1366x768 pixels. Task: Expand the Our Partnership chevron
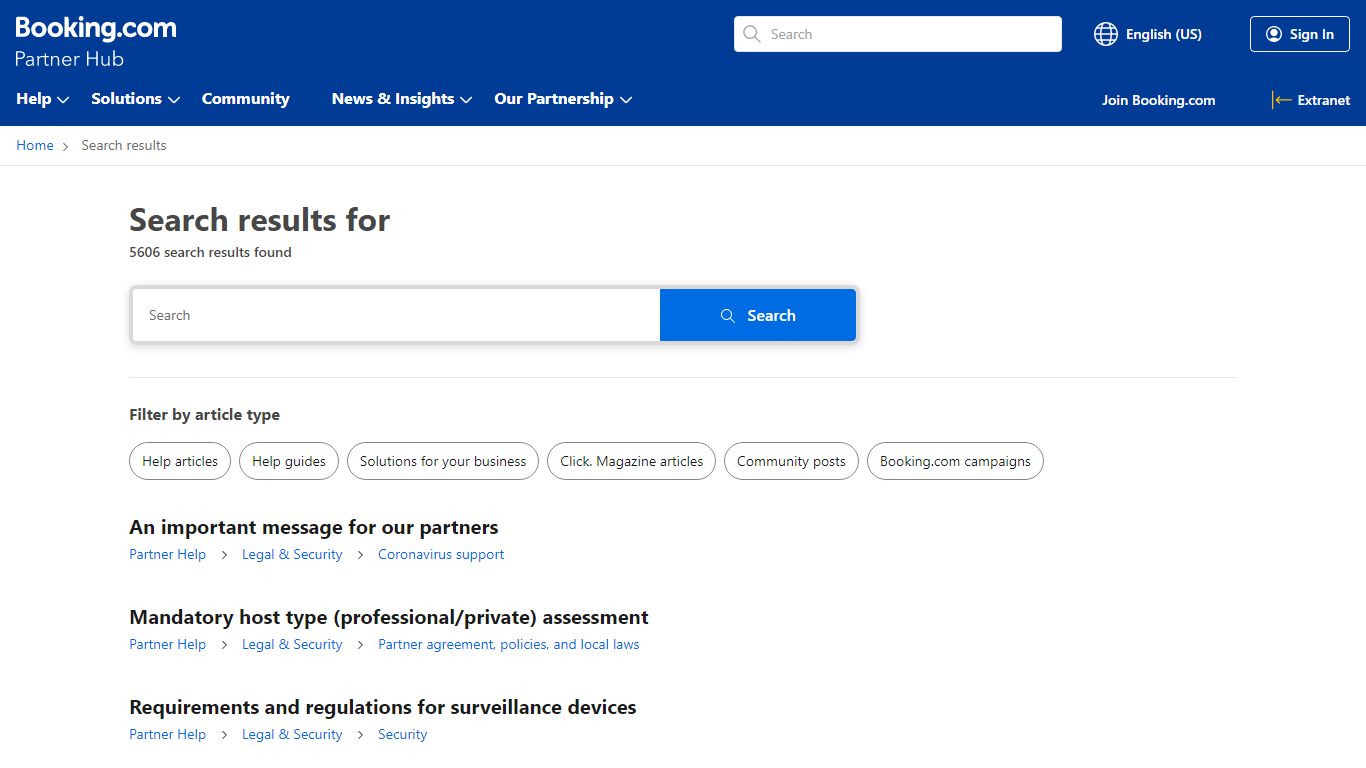point(626,100)
